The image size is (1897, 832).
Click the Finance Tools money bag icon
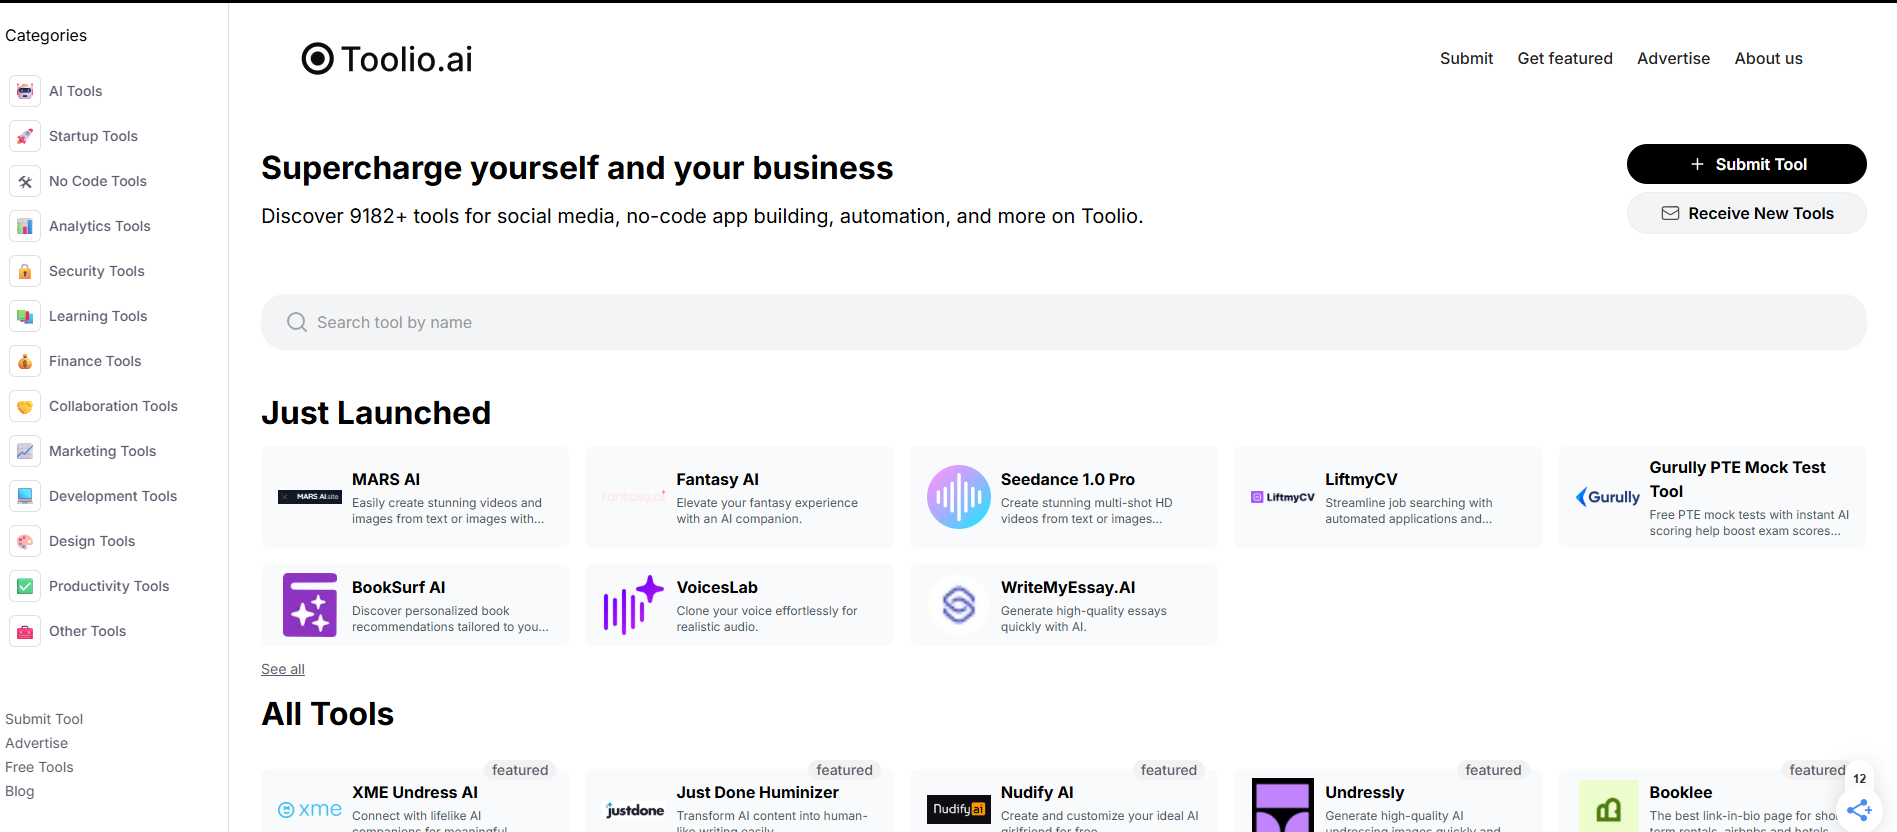[x=25, y=361]
